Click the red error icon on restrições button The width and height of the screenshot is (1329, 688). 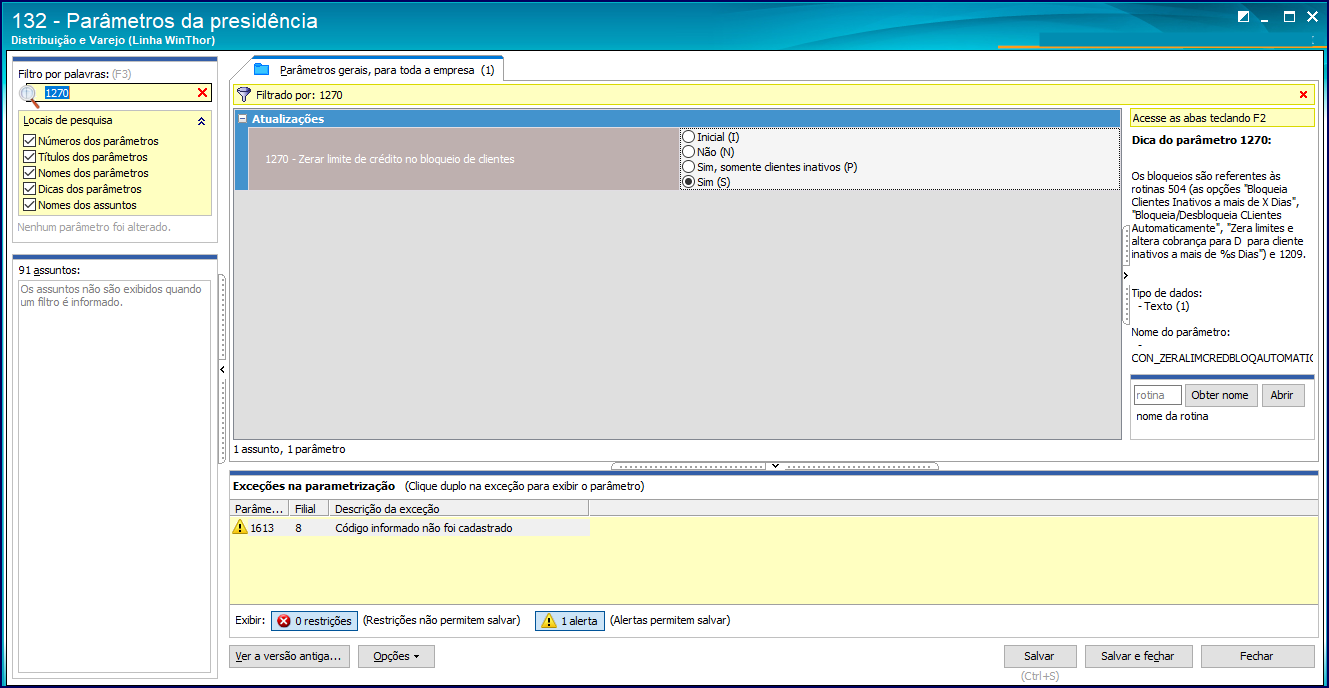pyautogui.click(x=283, y=621)
